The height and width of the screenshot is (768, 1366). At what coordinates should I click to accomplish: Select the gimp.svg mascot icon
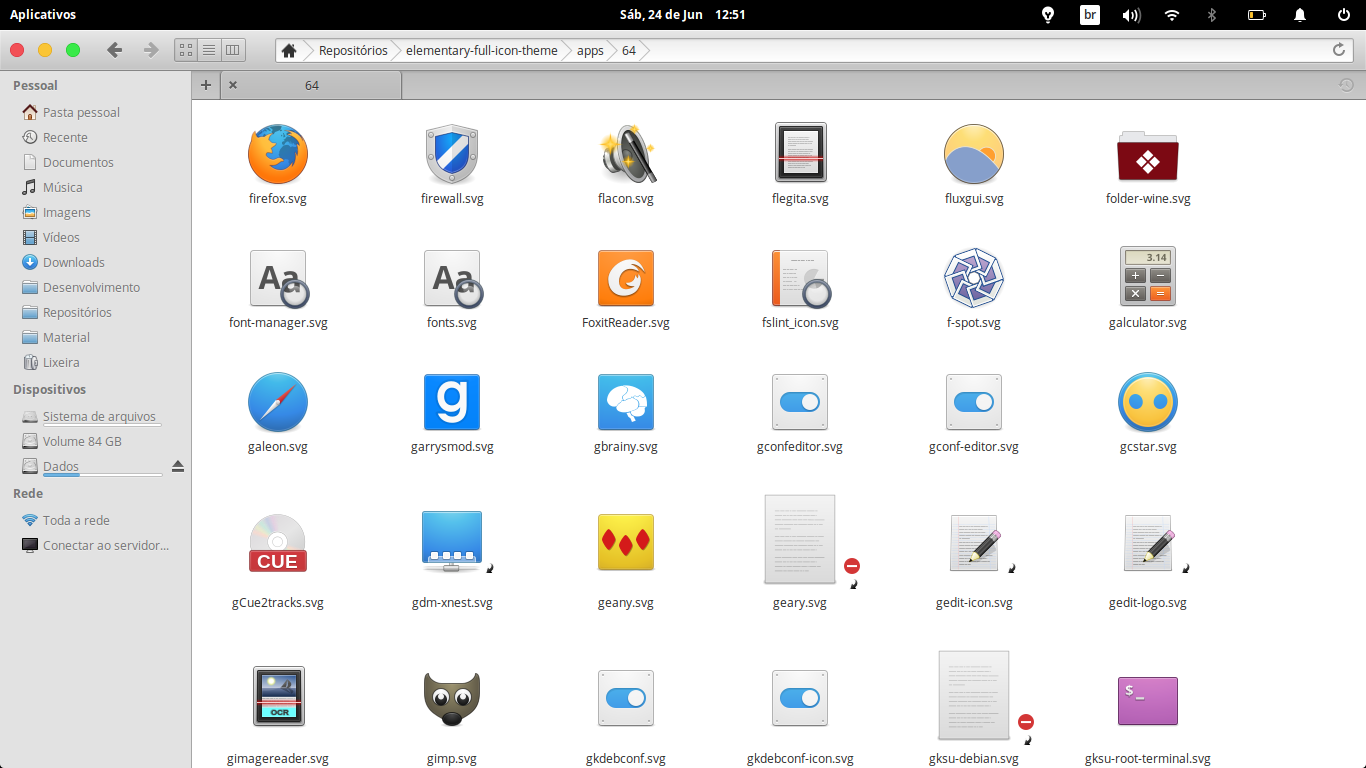(x=452, y=699)
